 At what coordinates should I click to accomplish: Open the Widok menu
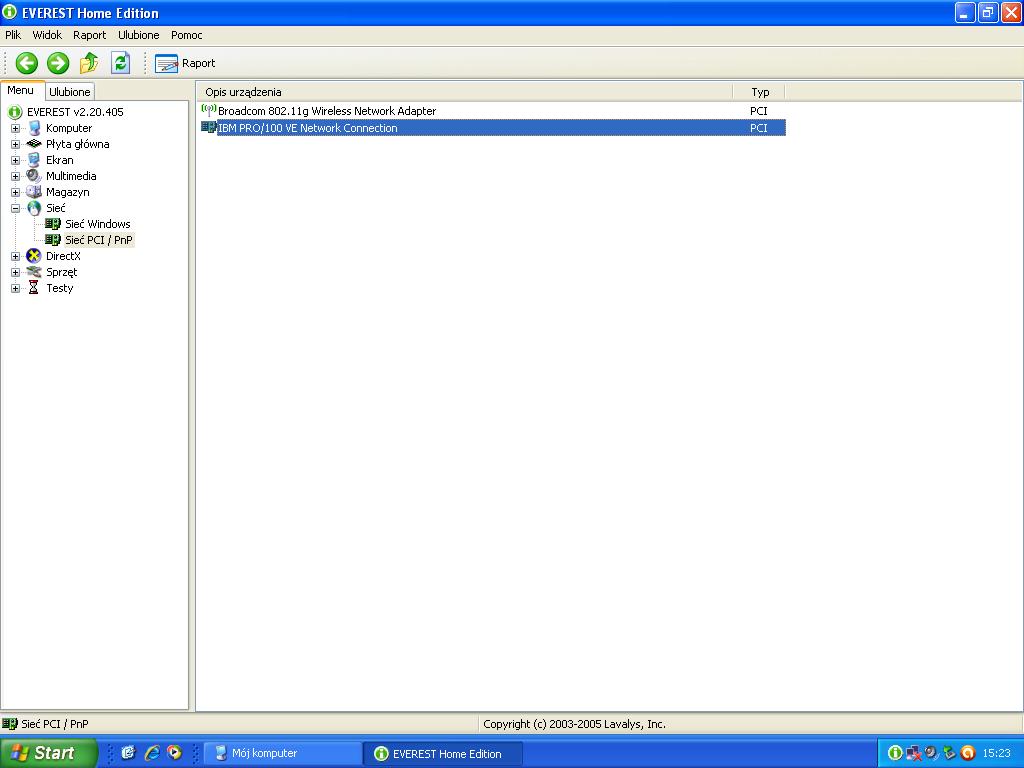[47, 35]
